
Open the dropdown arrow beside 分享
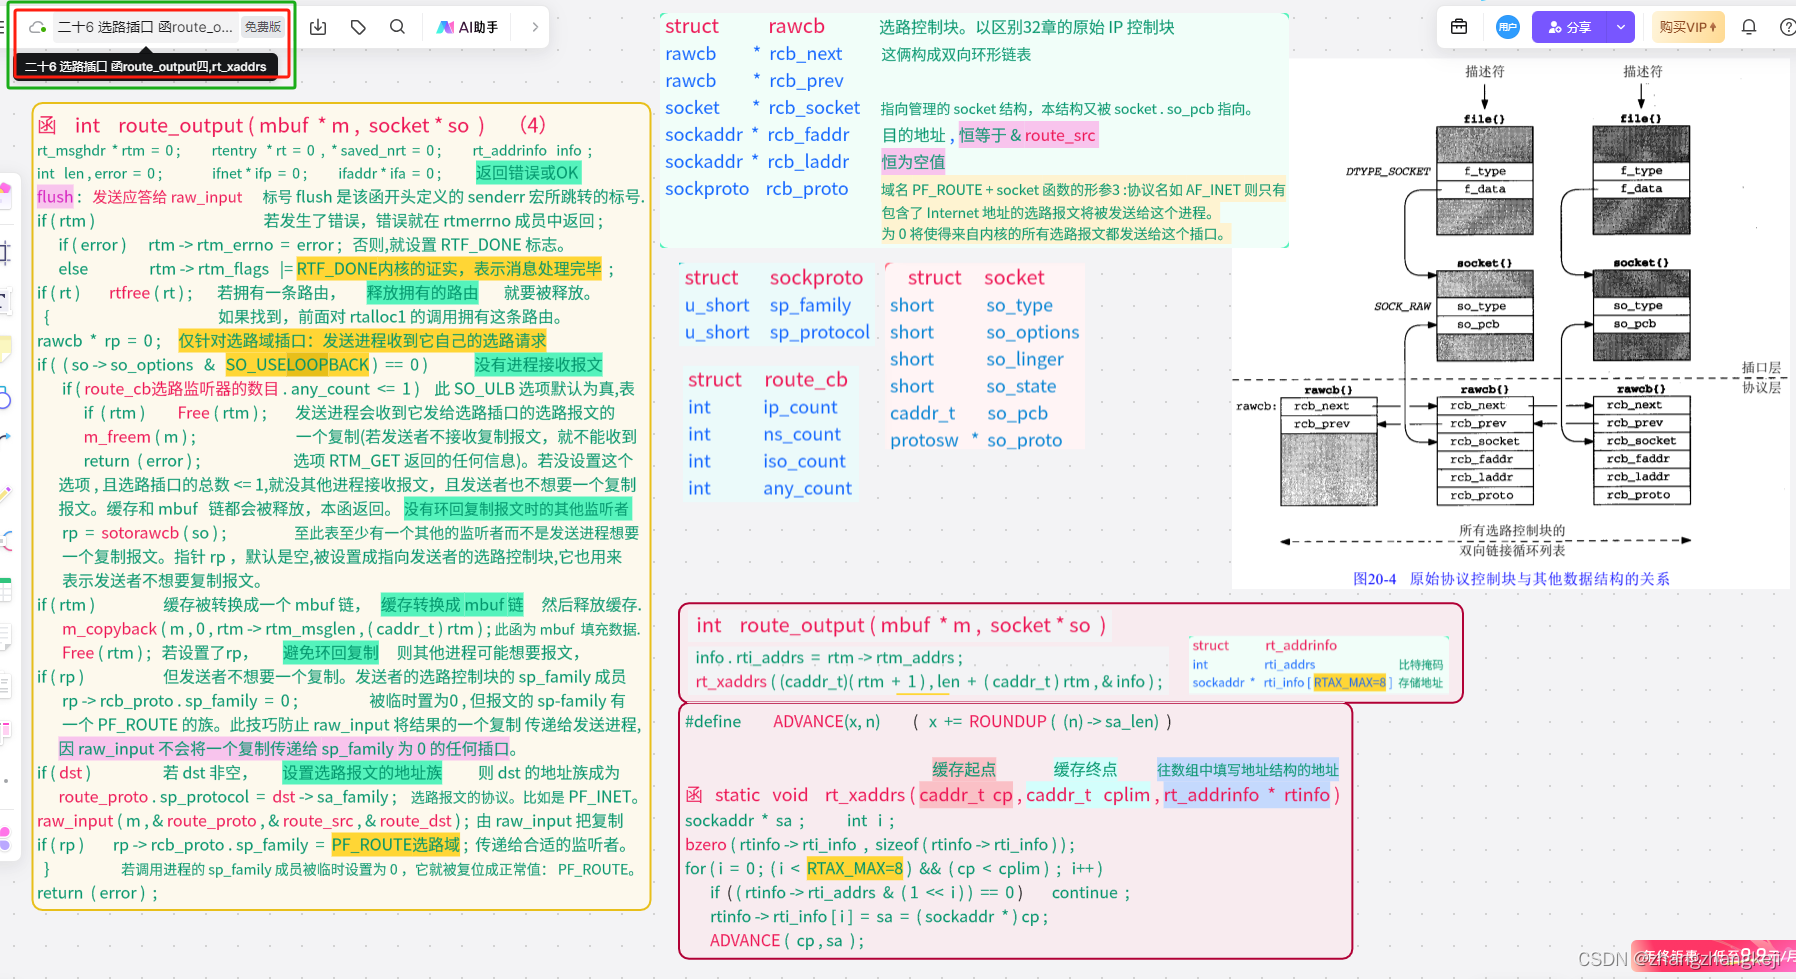coord(1621,27)
